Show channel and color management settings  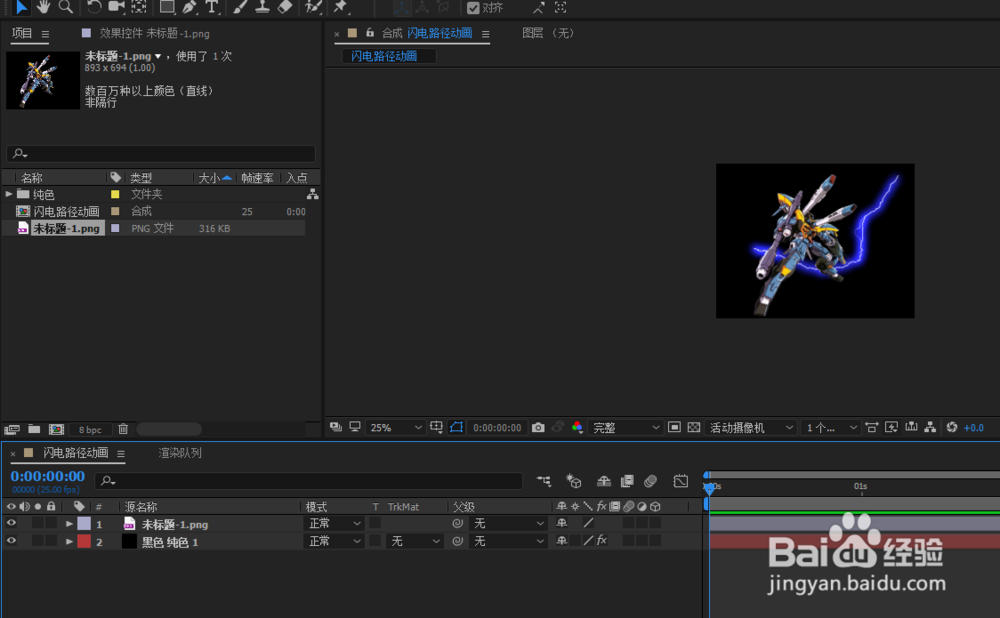point(577,427)
